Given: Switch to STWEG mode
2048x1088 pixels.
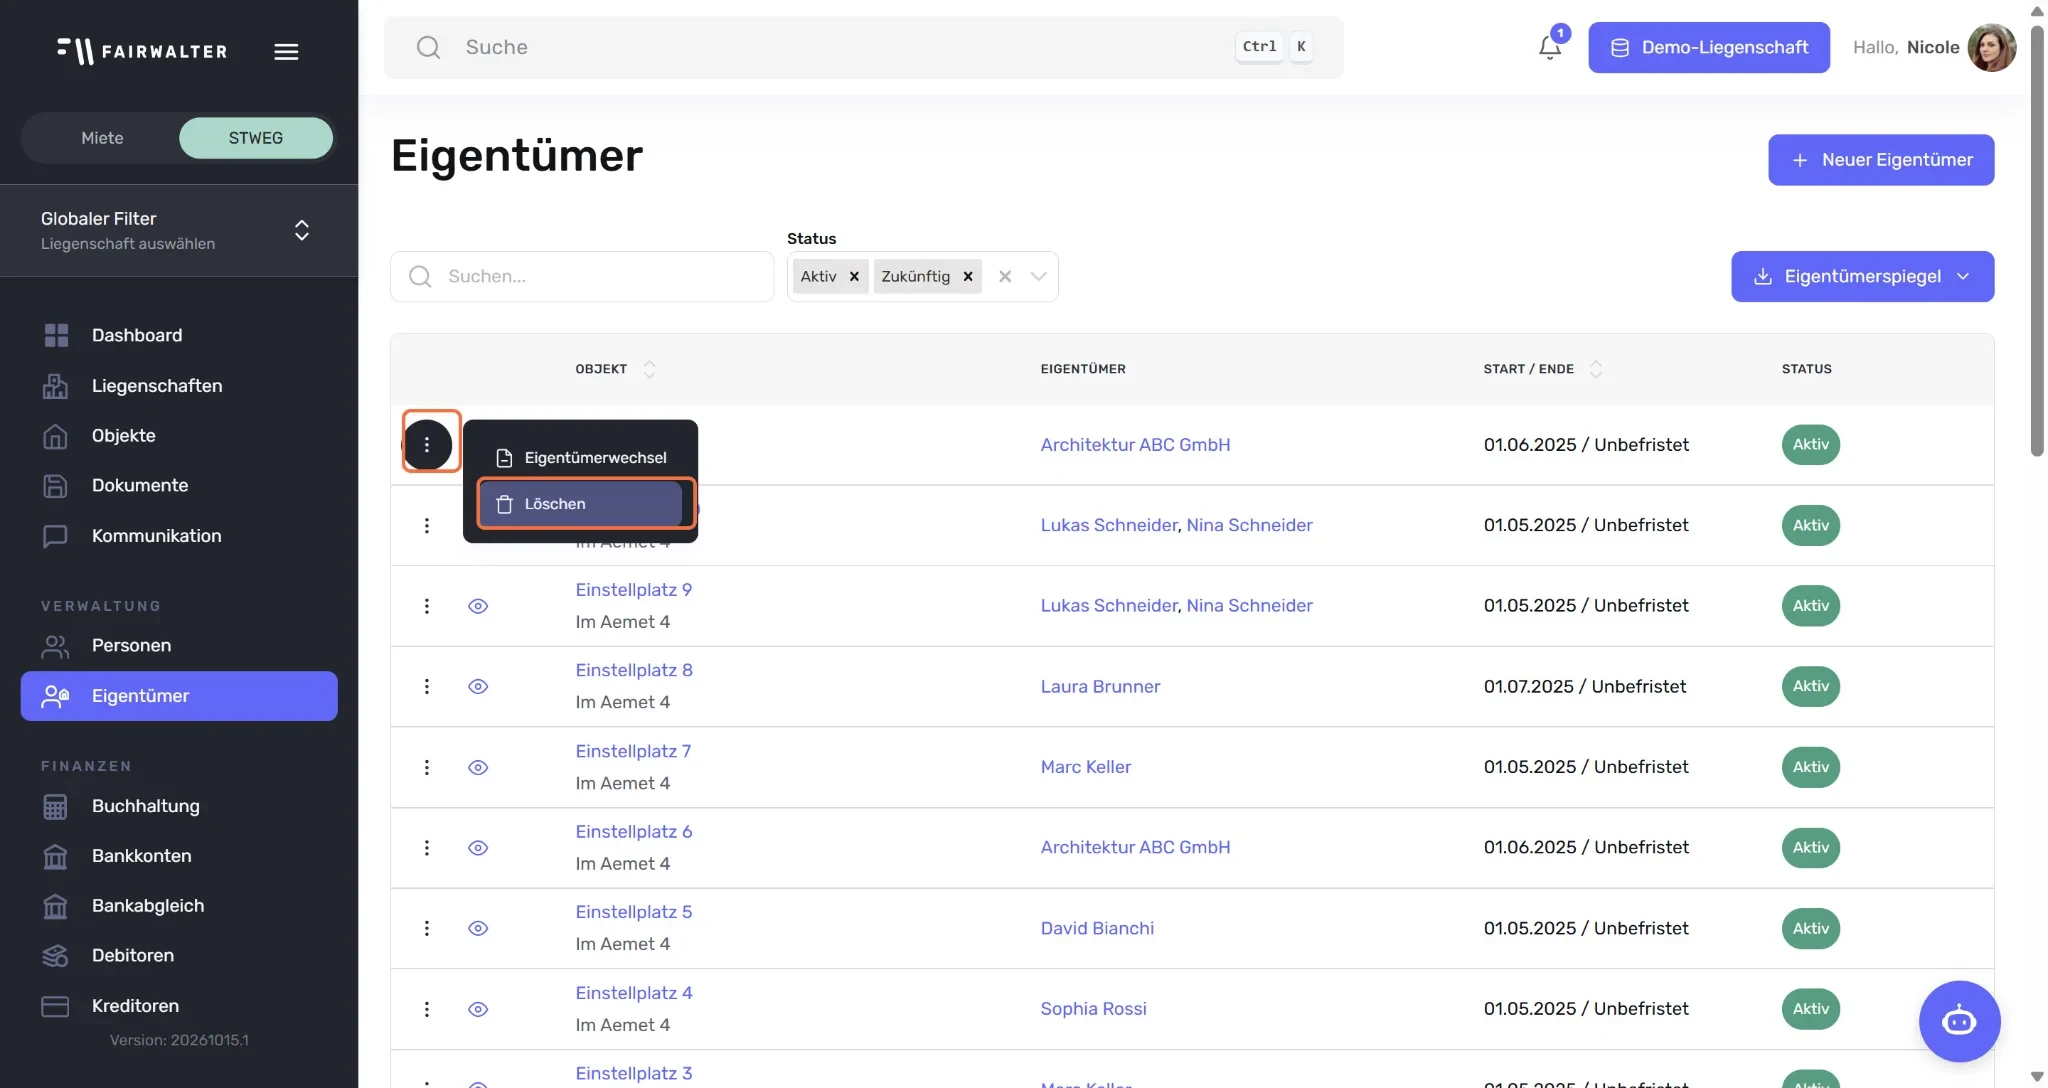Looking at the screenshot, I should (256, 138).
